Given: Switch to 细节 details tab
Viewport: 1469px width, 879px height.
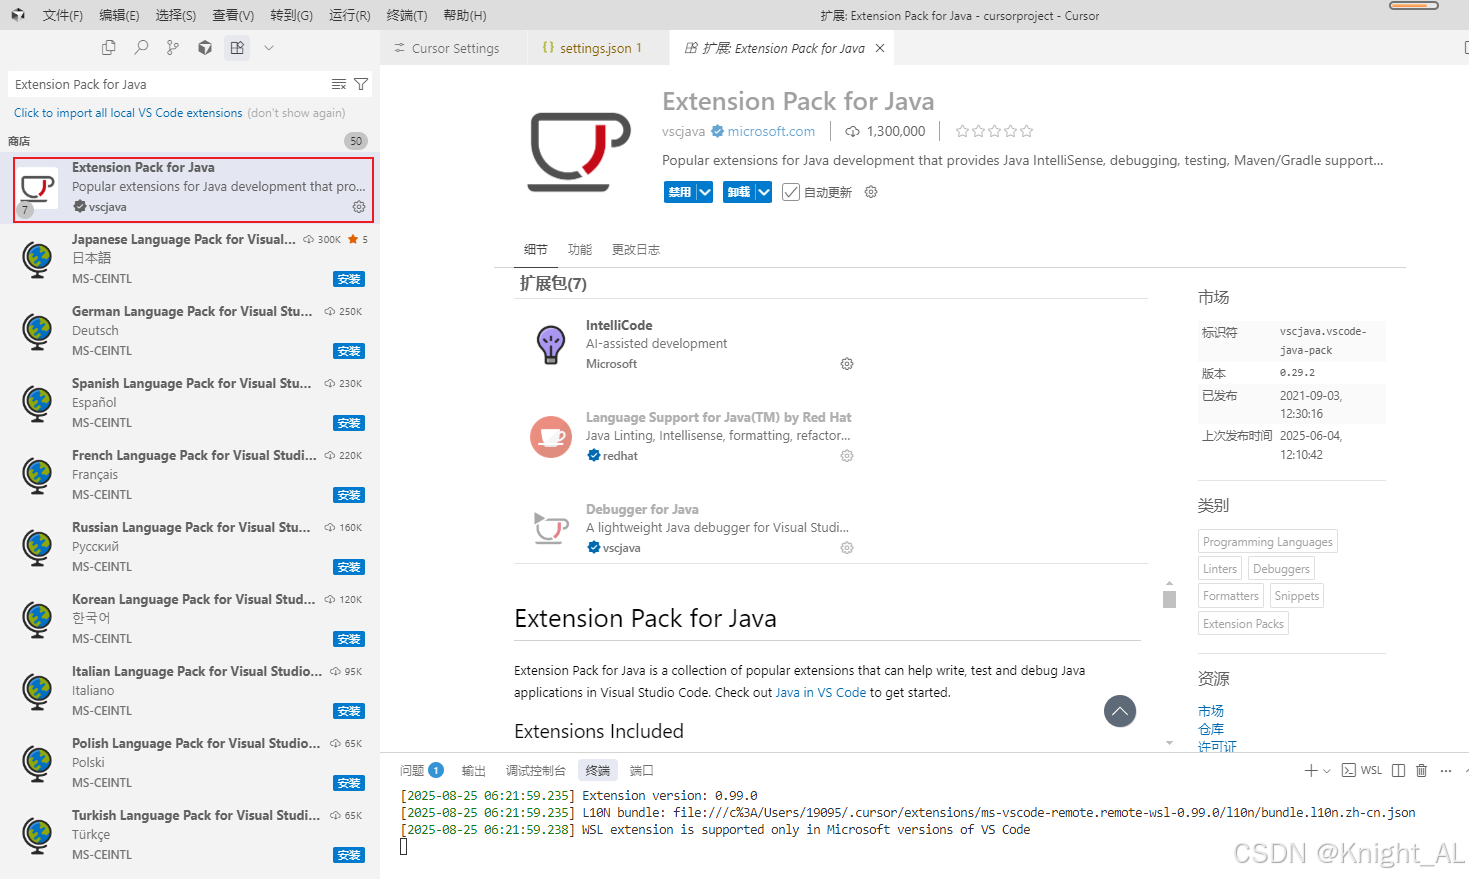Looking at the screenshot, I should click(x=536, y=250).
